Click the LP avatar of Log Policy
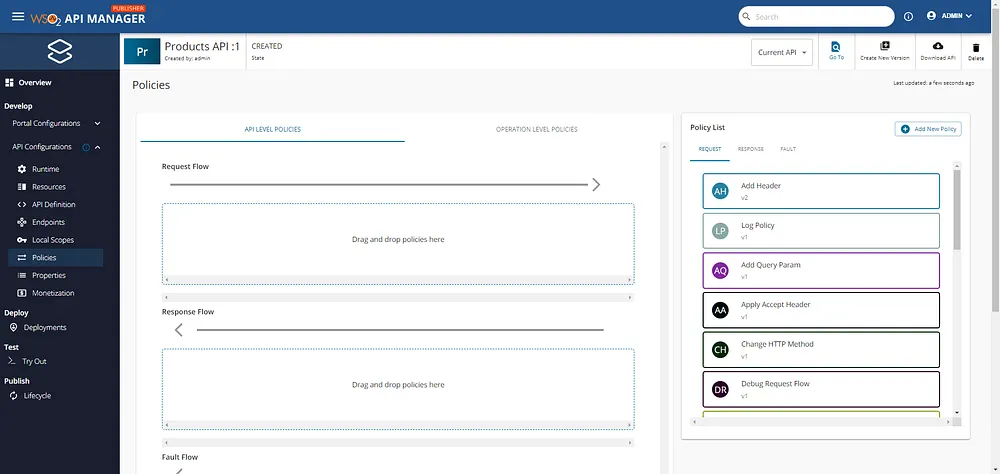Image resolution: width=1000 pixels, height=474 pixels. [x=720, y=231]
